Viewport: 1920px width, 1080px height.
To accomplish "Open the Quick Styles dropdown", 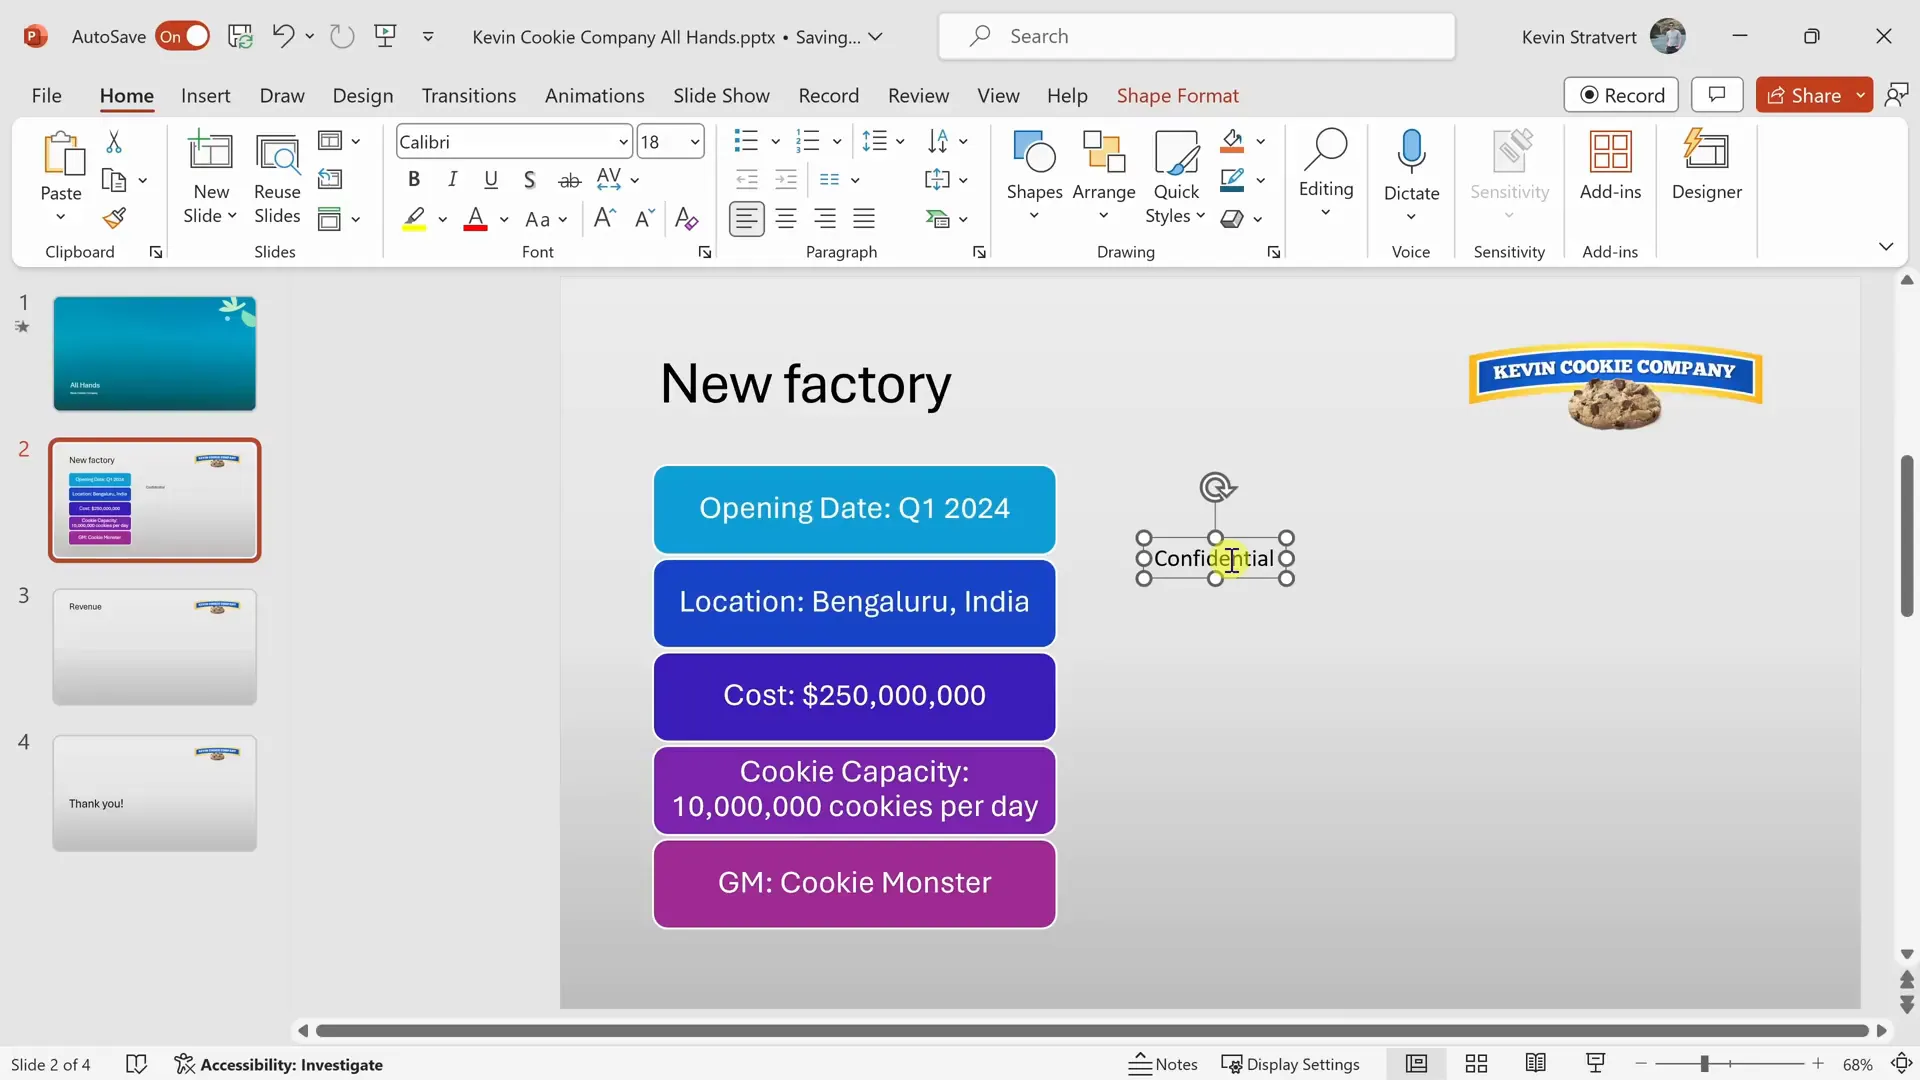I will 1176,176.
